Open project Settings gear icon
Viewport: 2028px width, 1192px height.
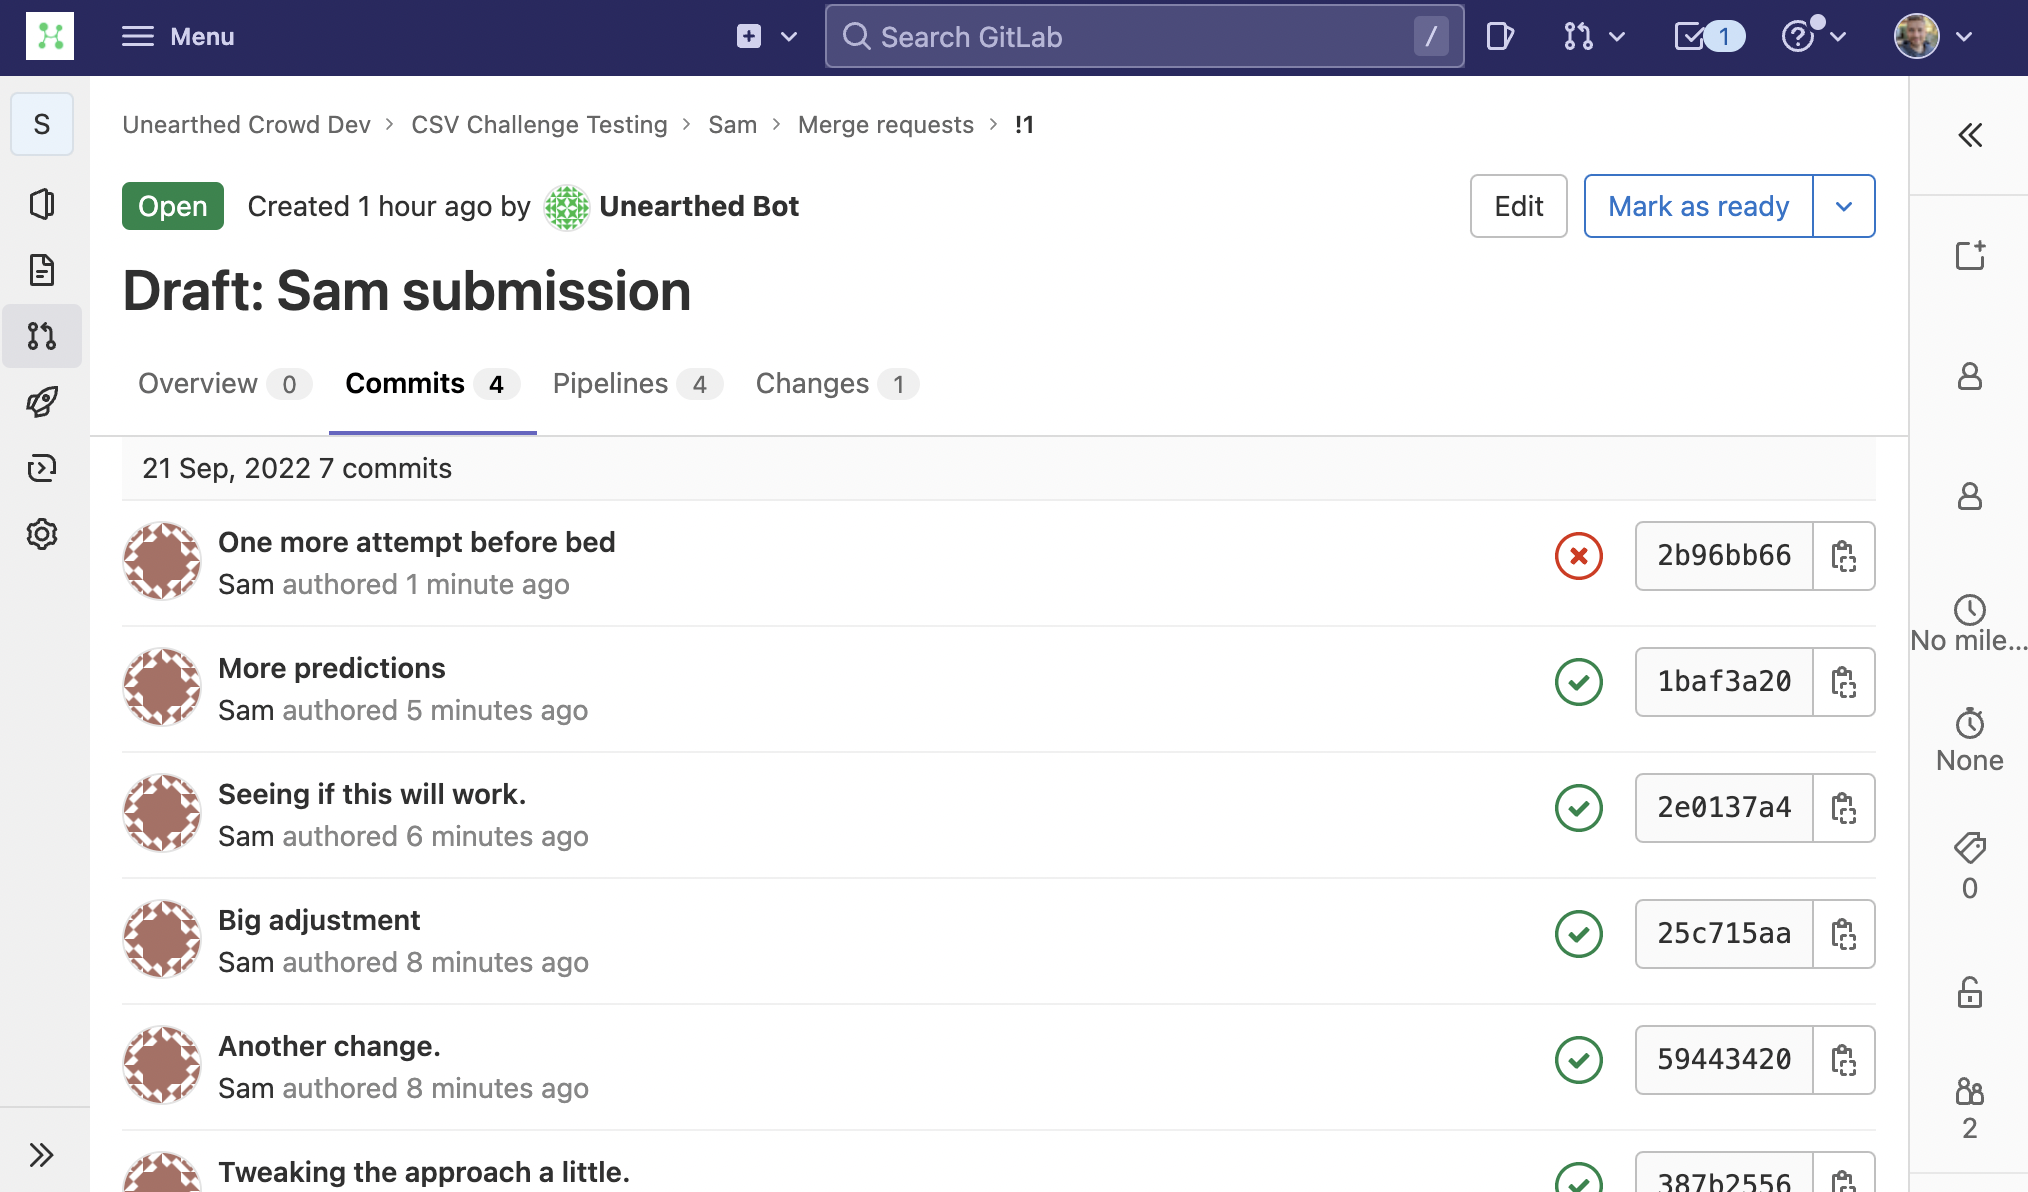[42, 534]
